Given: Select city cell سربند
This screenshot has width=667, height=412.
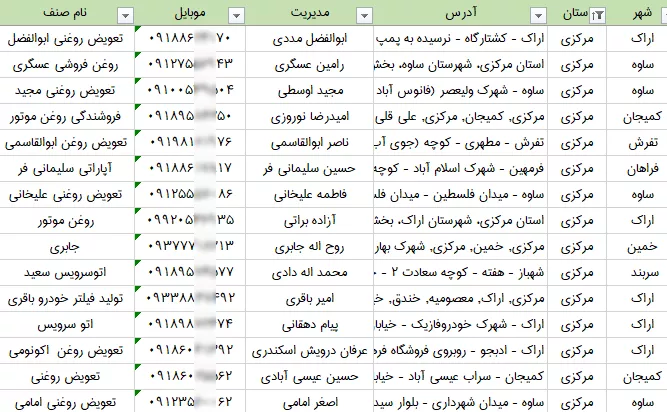Looking at the screenshot, I should click(x=637, y=273).
